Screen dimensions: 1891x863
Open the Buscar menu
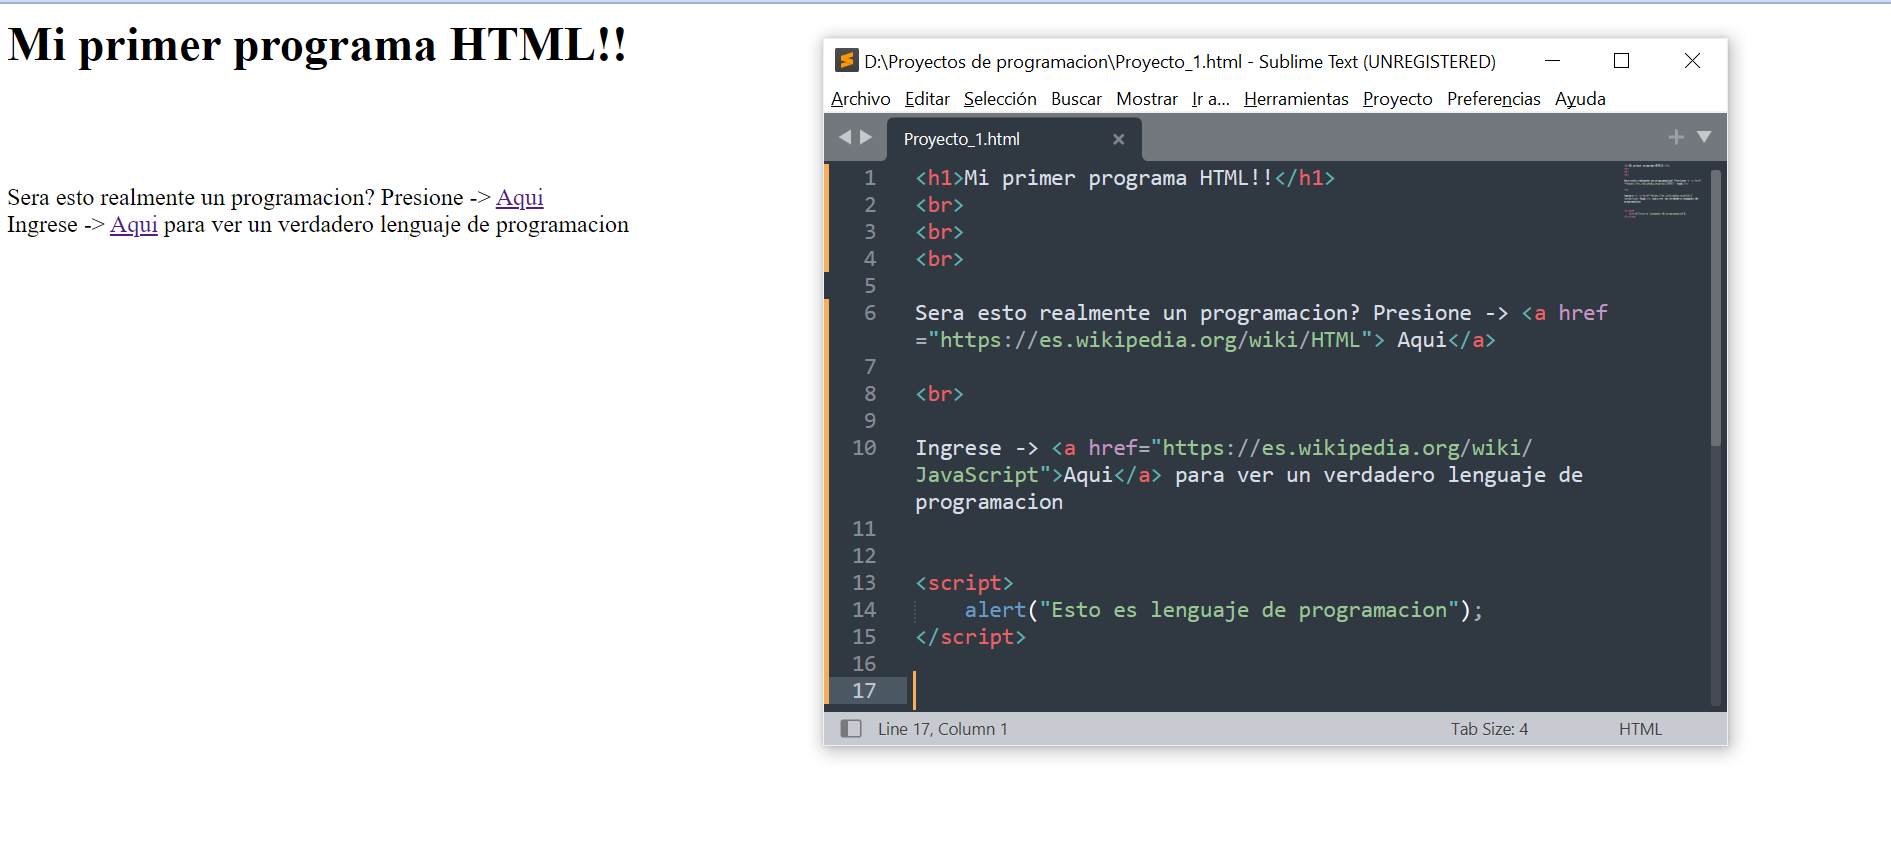click(1076, 99)
